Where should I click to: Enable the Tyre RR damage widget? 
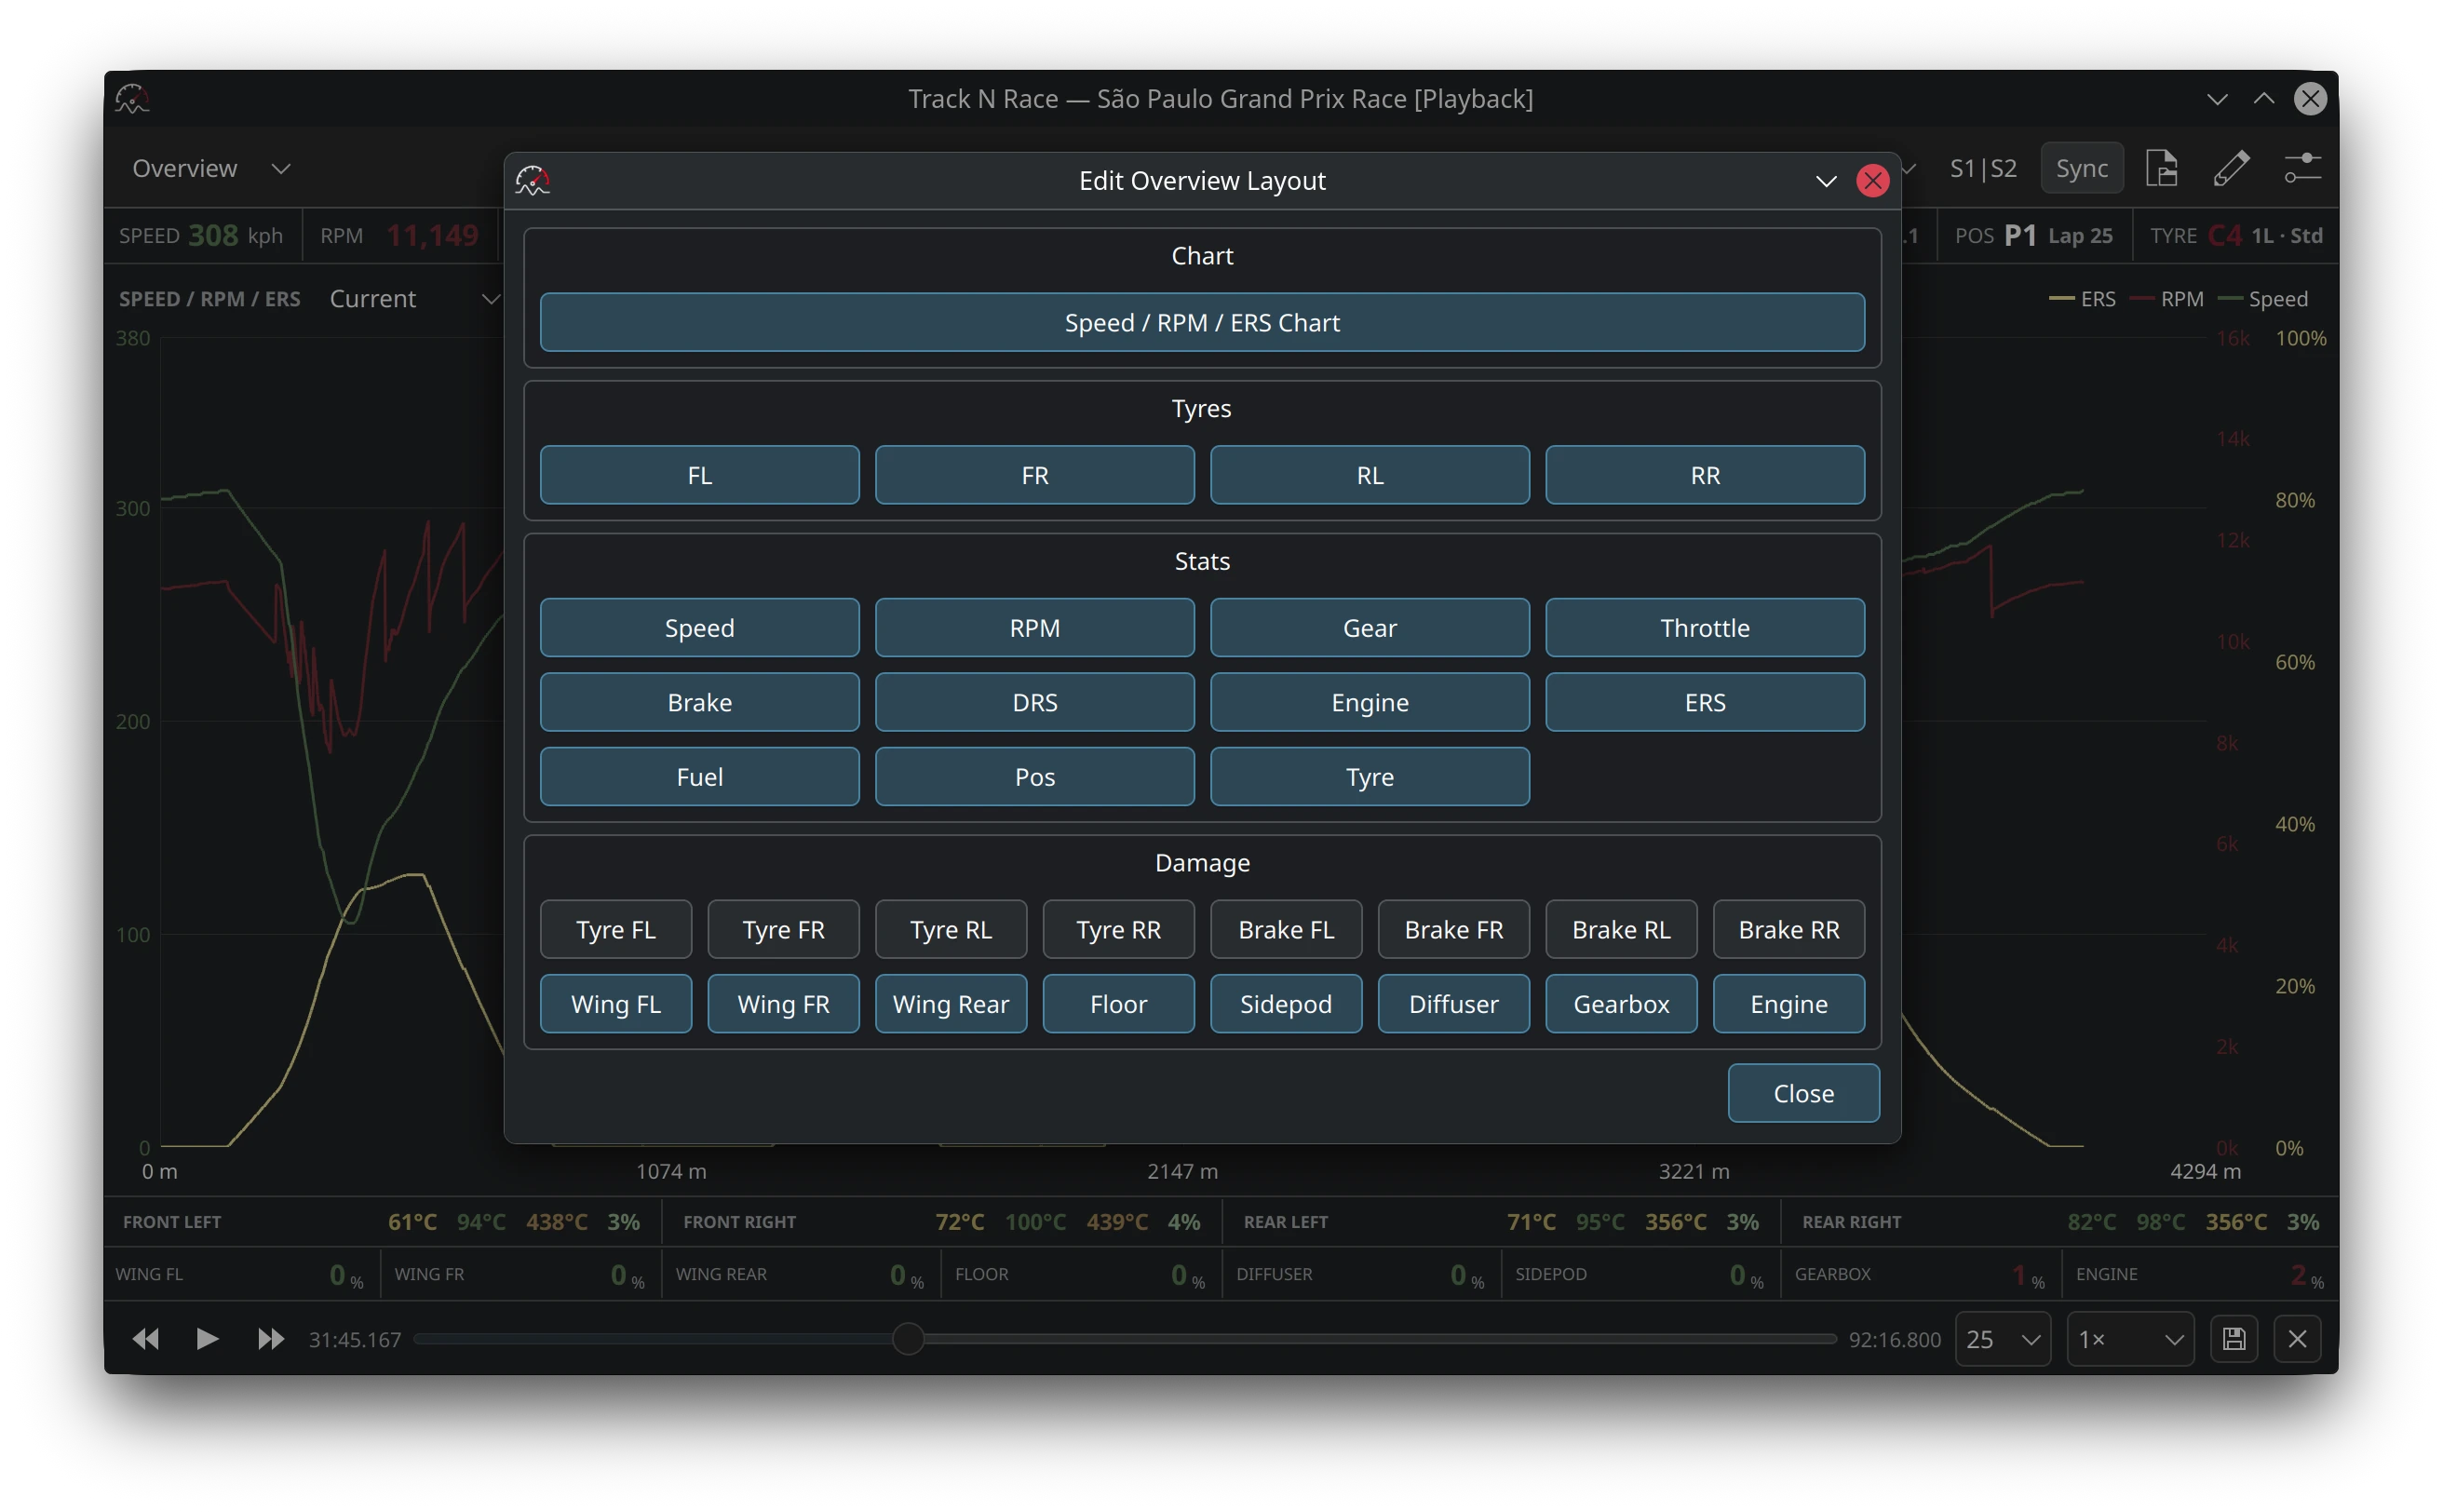tap(1118, 929)
